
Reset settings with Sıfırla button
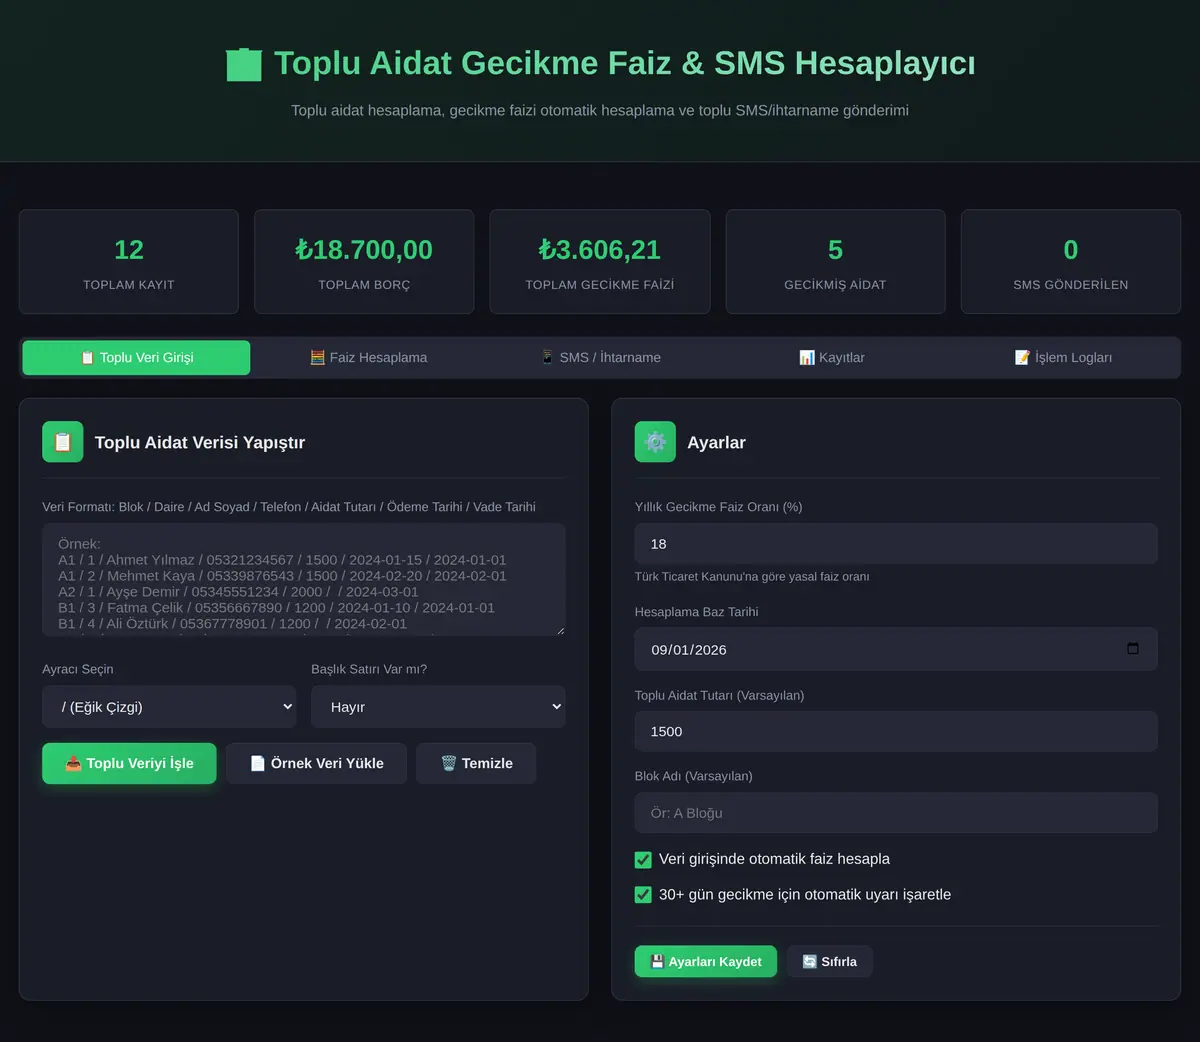click(x=829, y=962)
